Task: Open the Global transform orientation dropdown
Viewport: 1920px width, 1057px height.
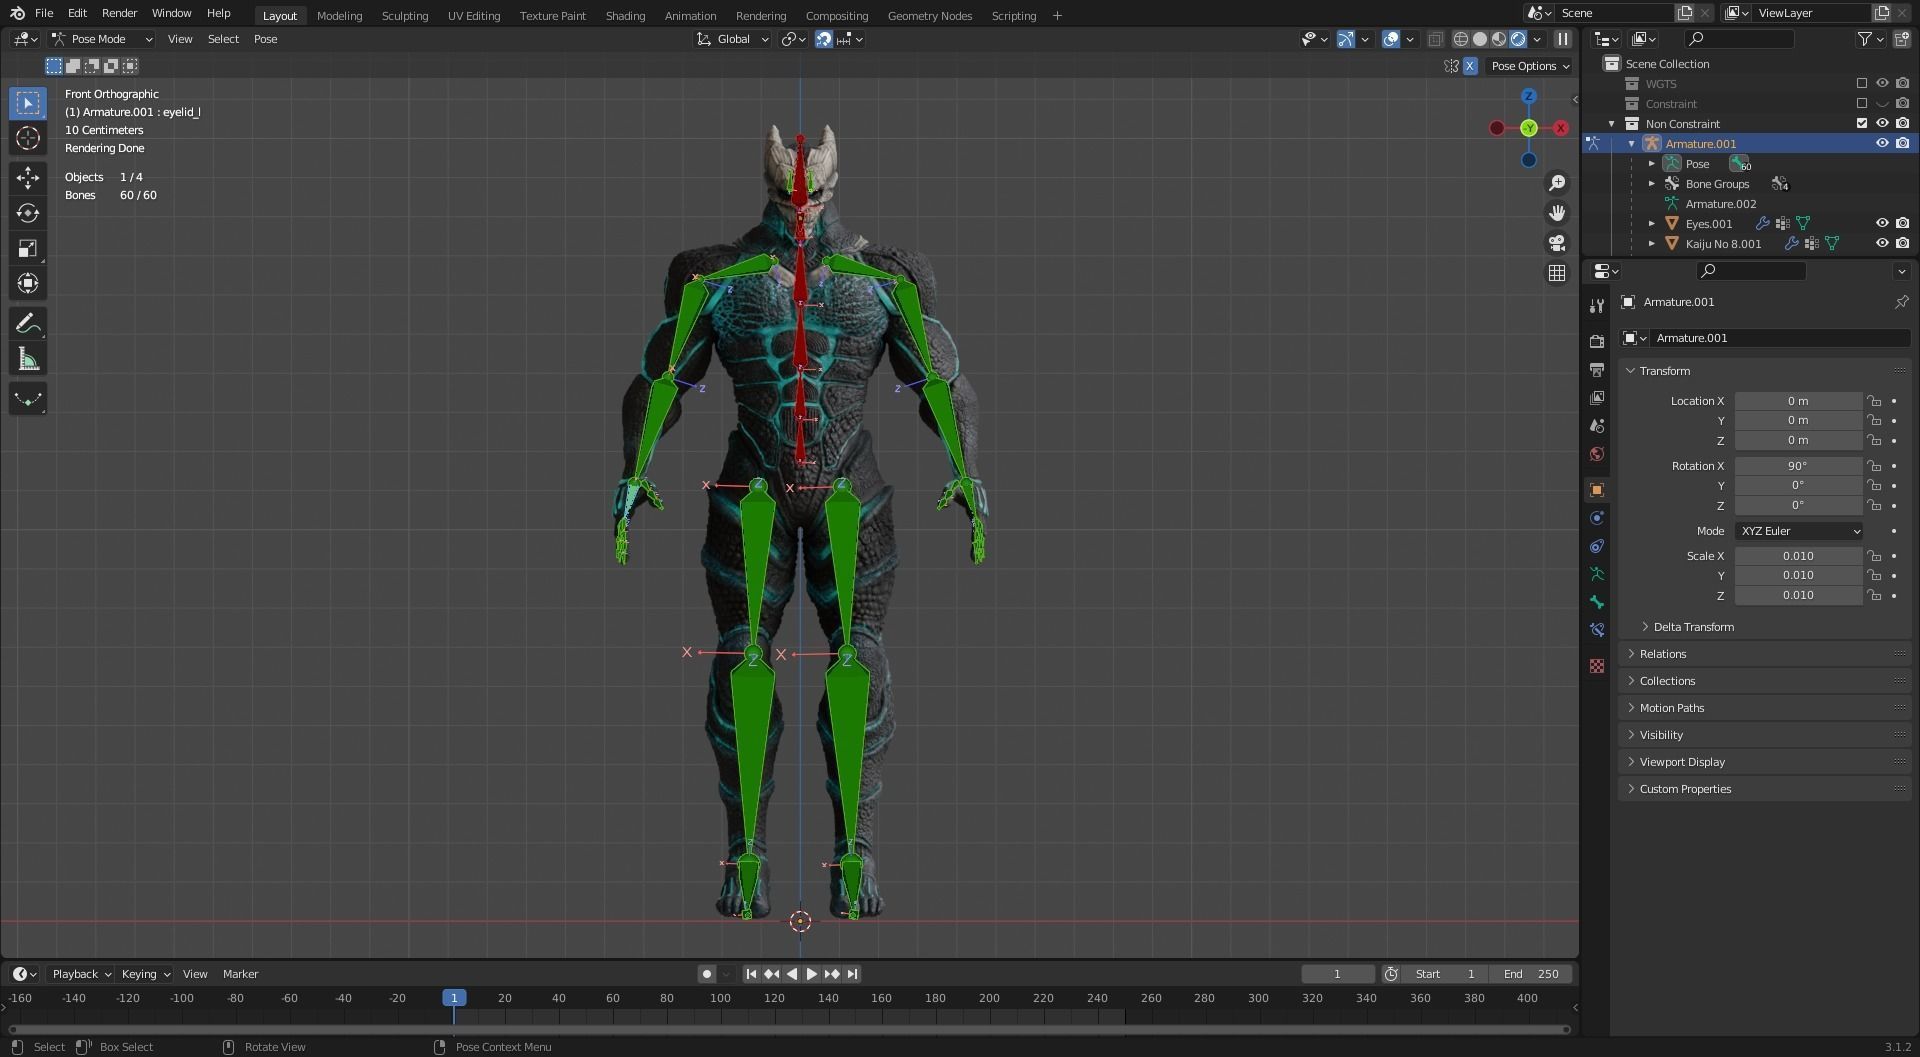Action: 733,39
